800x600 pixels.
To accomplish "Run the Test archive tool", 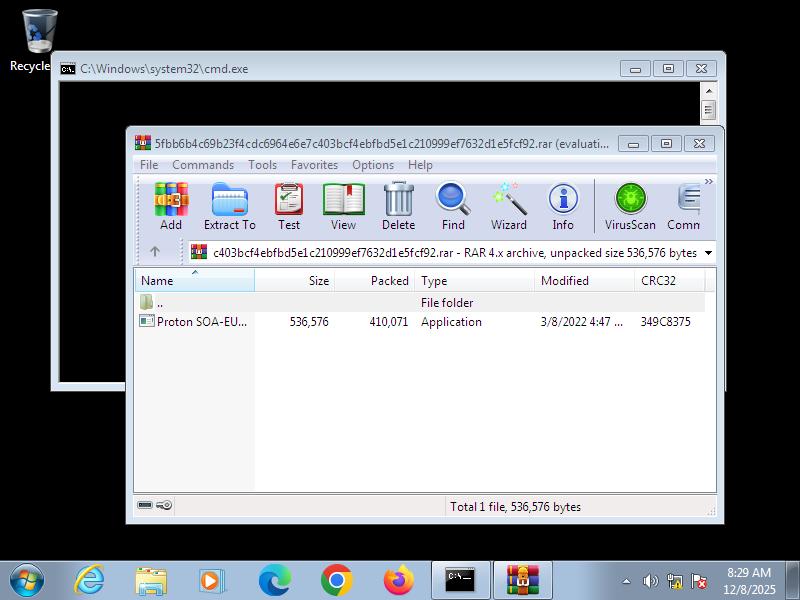I will tap(289, 206).
